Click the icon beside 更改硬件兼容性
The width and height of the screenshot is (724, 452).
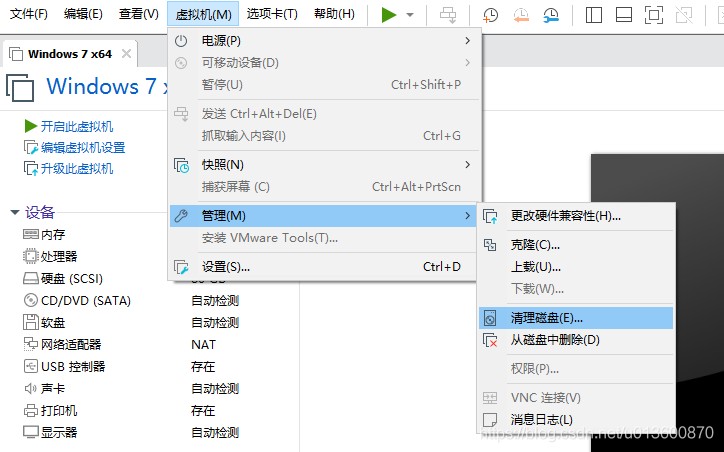(x=490, y=216)
